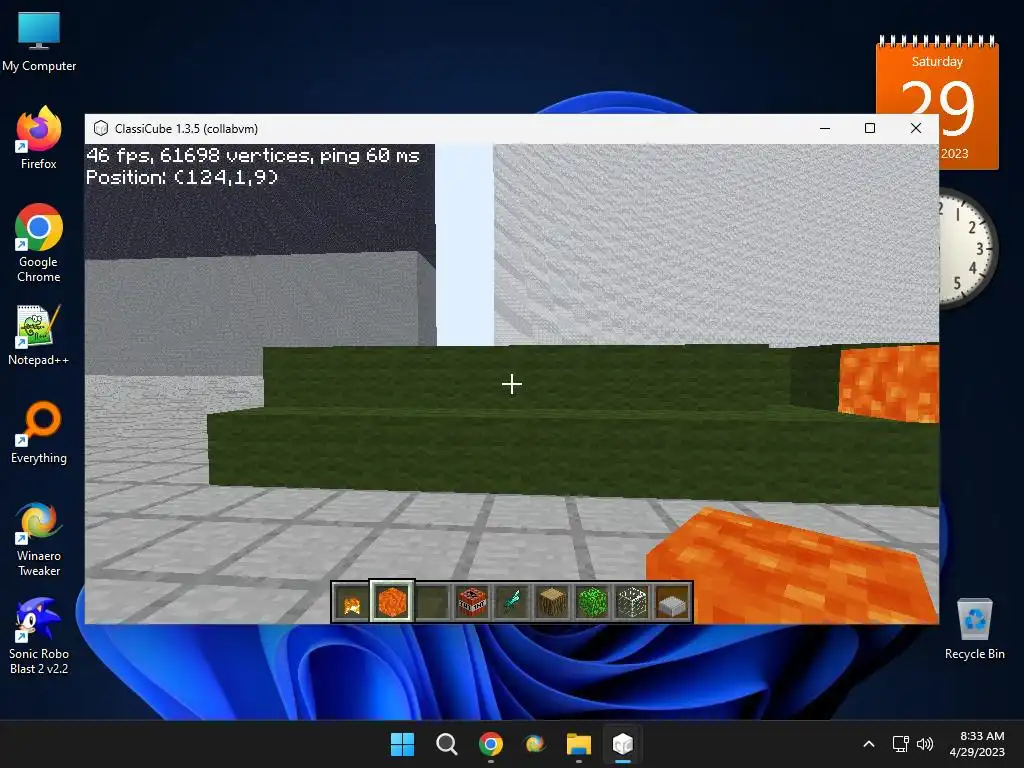Expand the hidden system tray icons chevron
Image resolution: width=1024 pixels, height=768 pixels.
[869, 744]
